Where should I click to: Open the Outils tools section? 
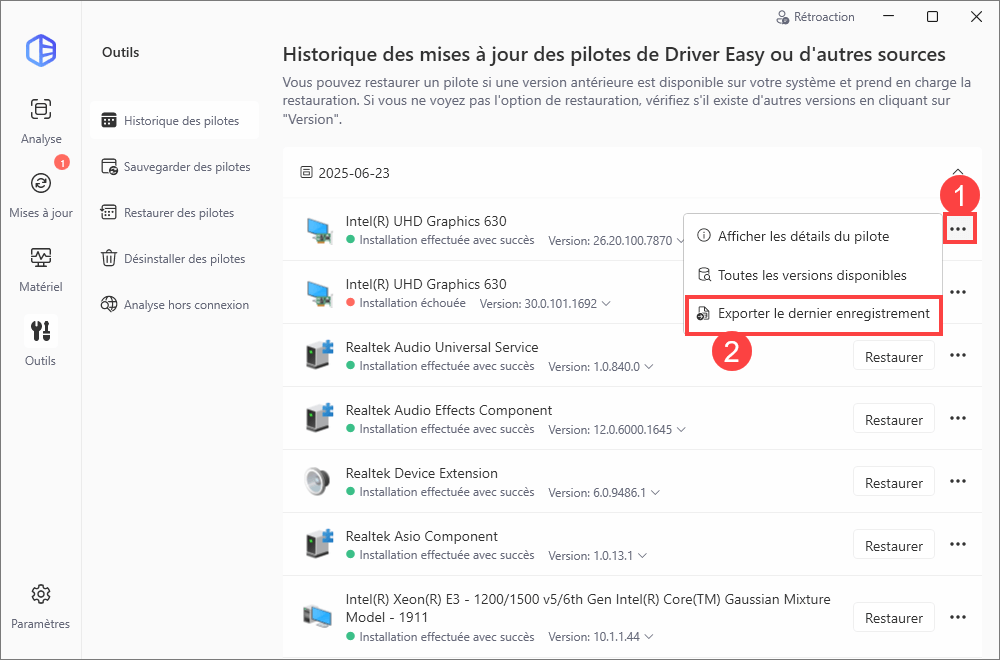(x=41, y=342)
